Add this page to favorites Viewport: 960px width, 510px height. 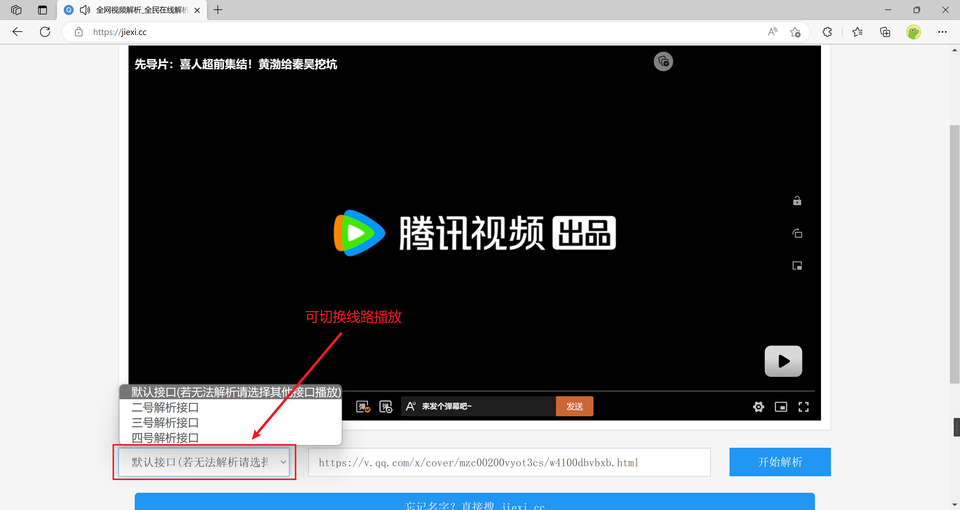(x=795, y=32)
